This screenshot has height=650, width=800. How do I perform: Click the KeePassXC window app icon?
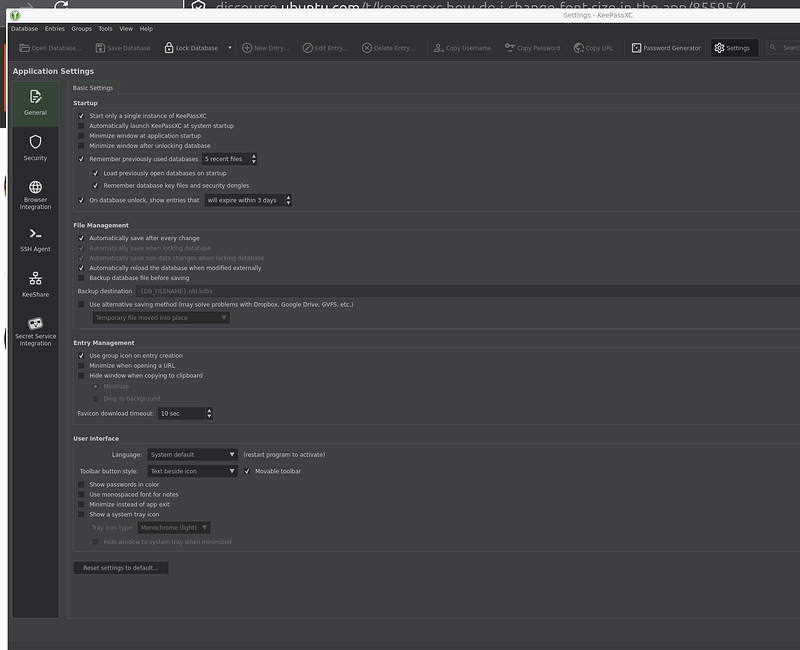[x=15, y=15]
